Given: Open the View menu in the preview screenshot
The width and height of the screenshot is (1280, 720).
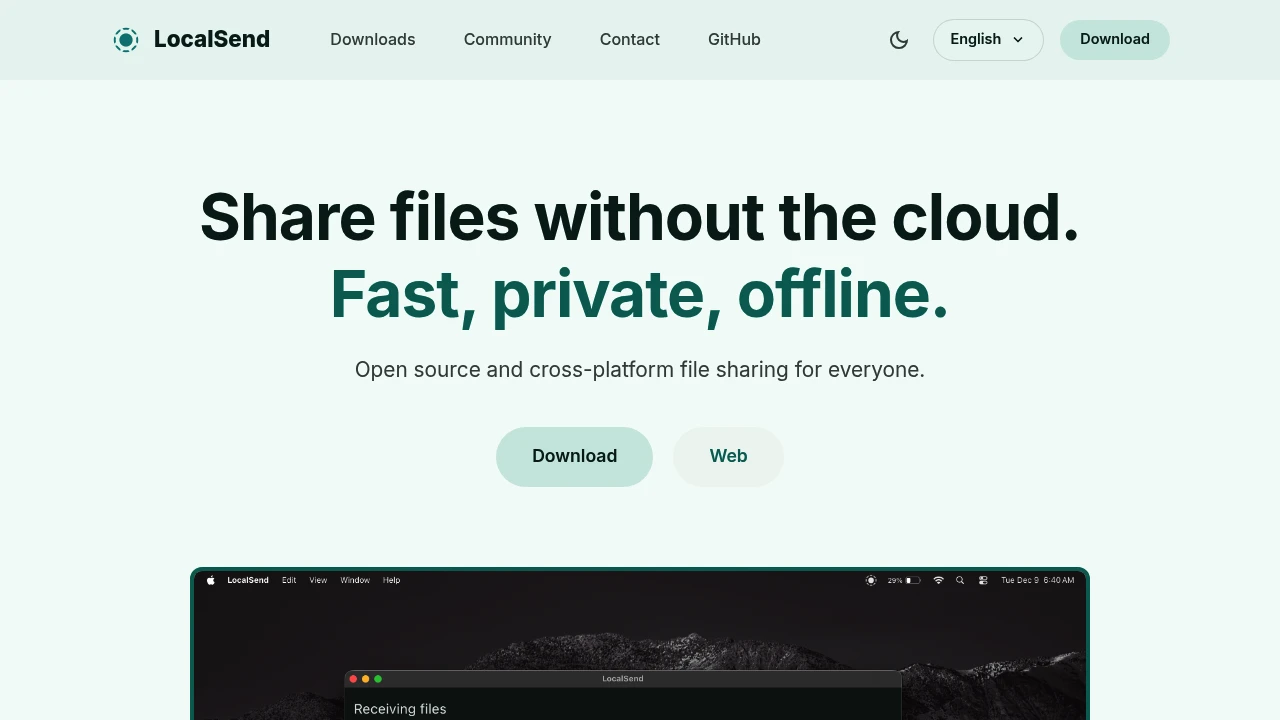Looking at the screenshot, I should tap(318, 580).
